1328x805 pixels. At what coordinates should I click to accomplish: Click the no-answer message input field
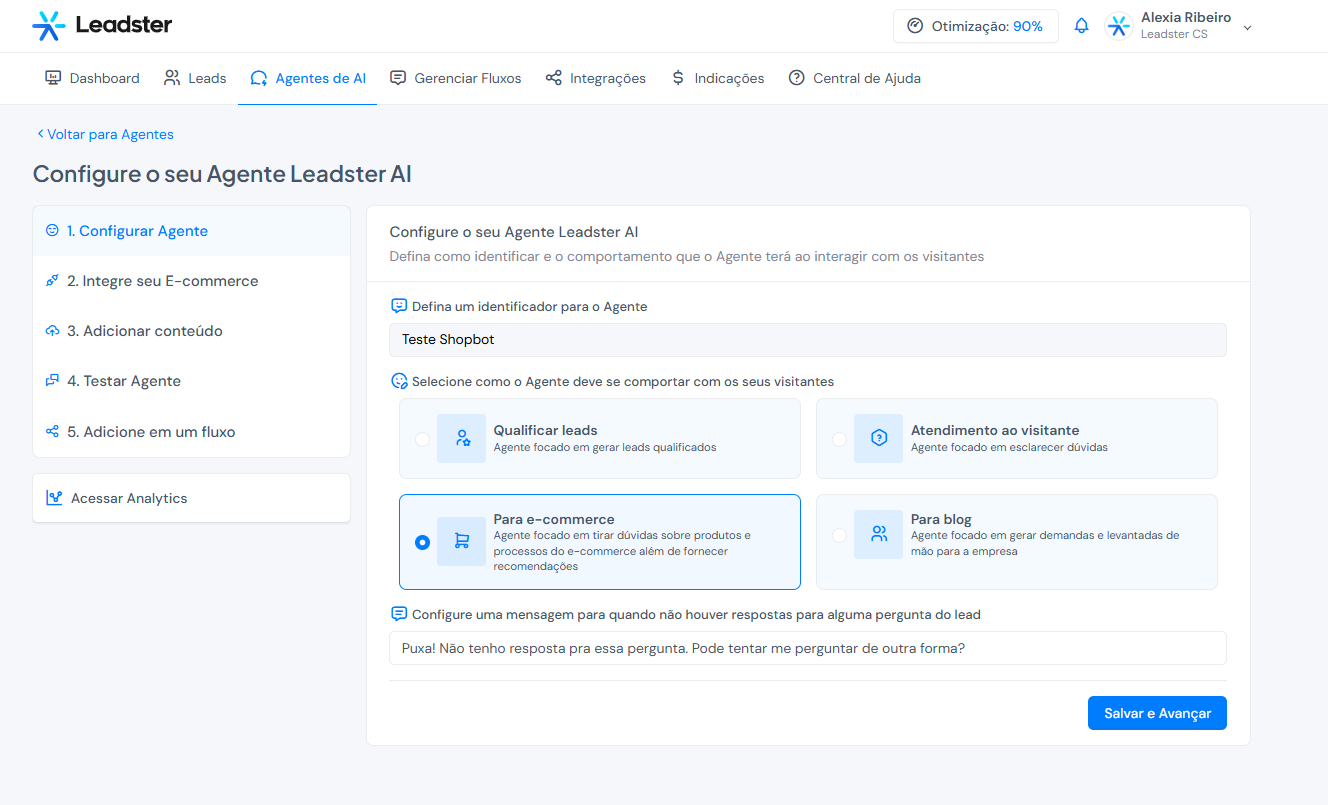pos(807,648)
